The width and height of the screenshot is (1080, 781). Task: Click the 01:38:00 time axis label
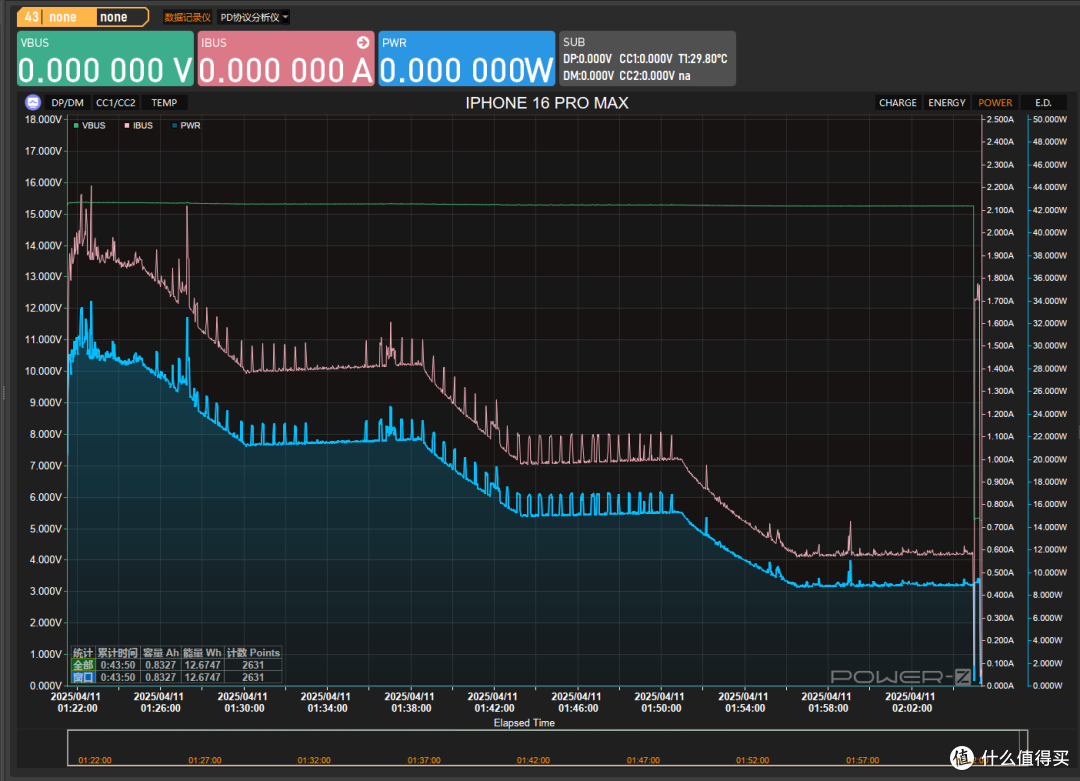tap(409, 702)
